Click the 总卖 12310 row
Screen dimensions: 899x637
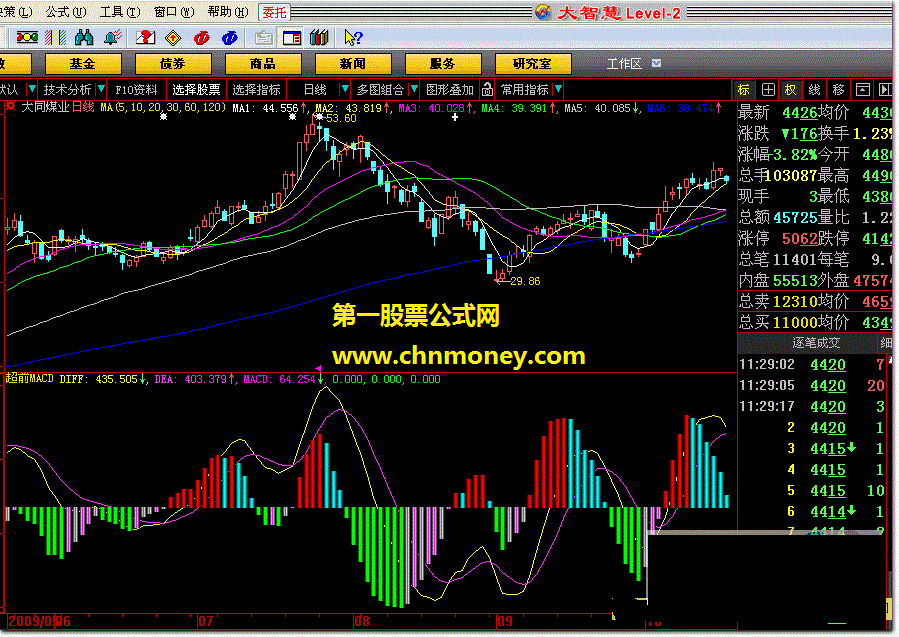coord(815,301)
